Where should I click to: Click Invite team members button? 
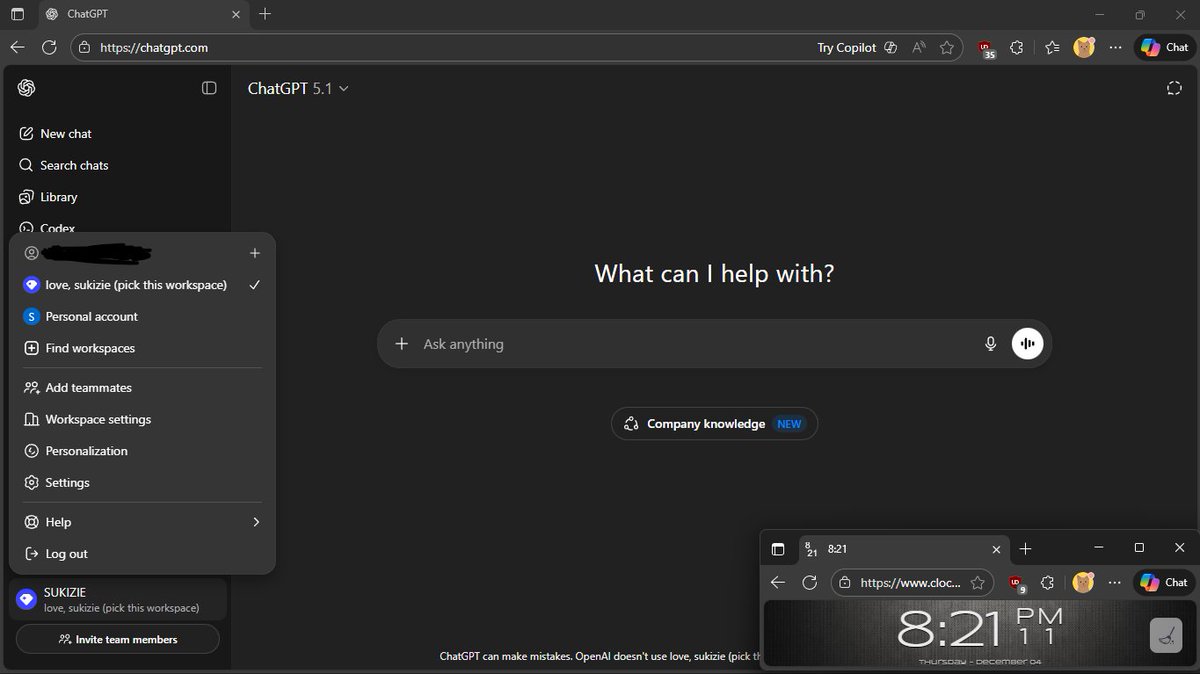coord(117,639)
